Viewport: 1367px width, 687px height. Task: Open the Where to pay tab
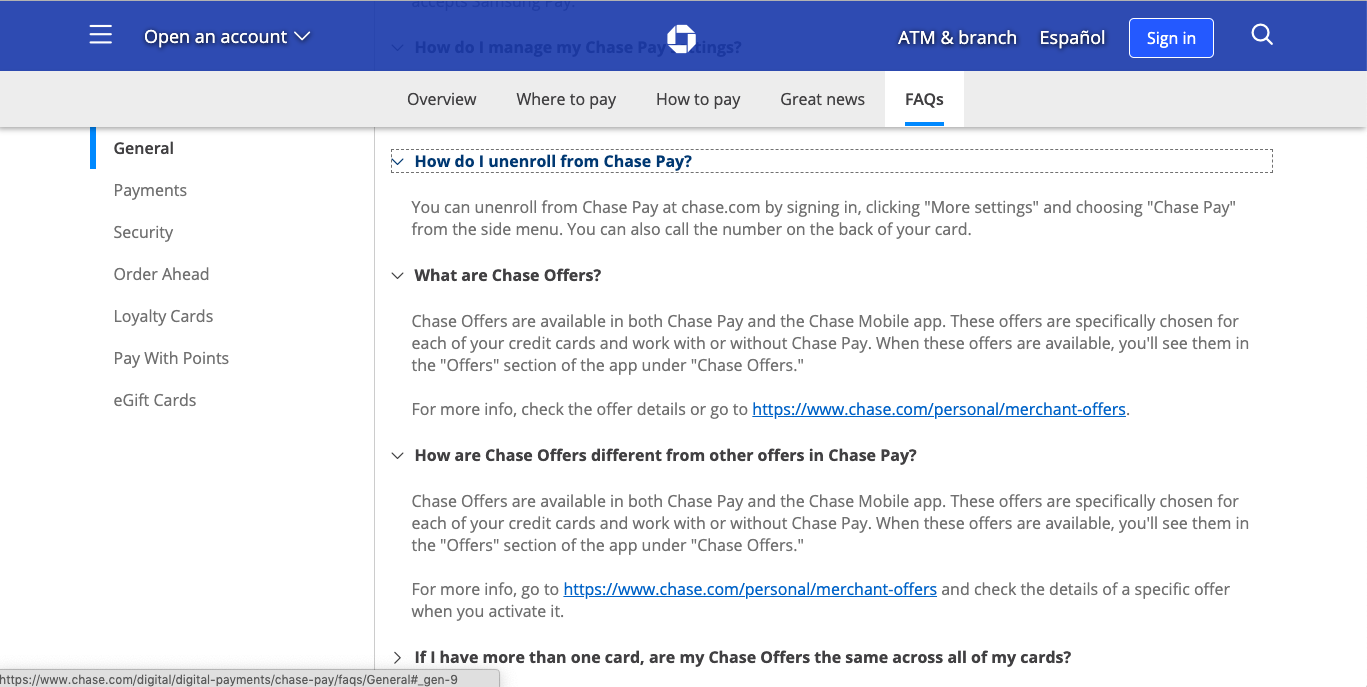pyautogui.click(x=566, y=99)
